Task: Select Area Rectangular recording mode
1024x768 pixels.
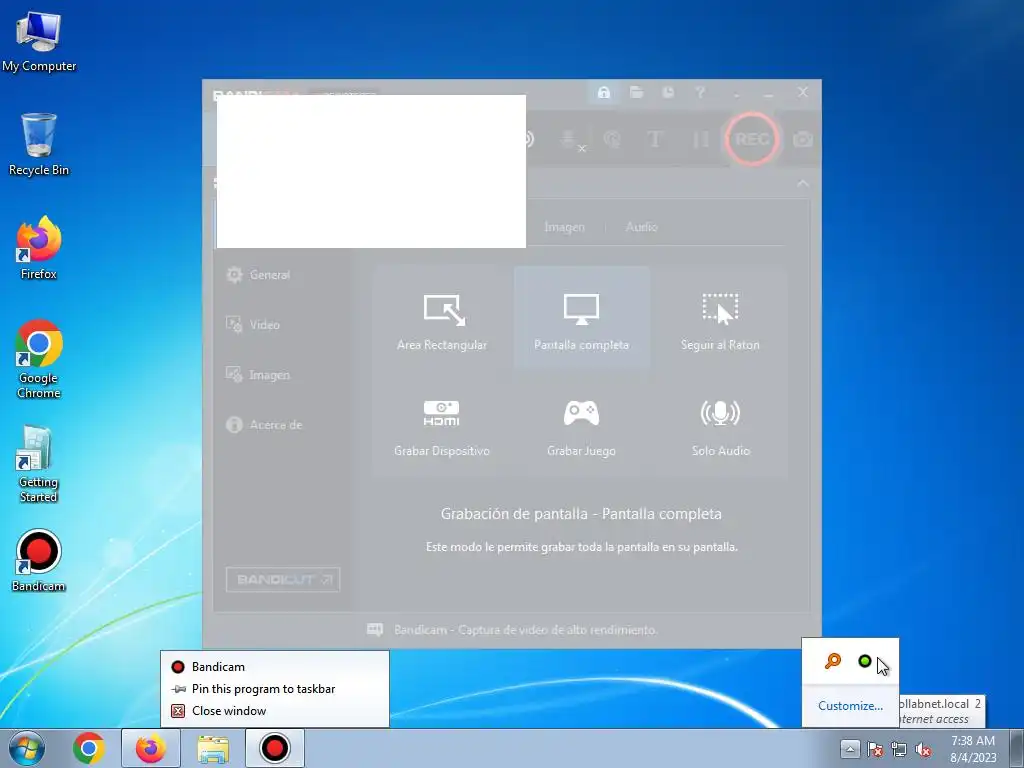Action: [442, 319]
